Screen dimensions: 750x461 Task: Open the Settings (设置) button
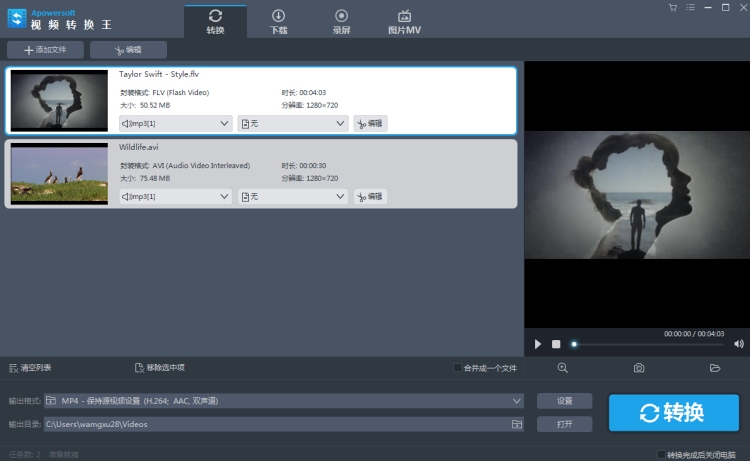pyautogui.click(x=564, y=401)
